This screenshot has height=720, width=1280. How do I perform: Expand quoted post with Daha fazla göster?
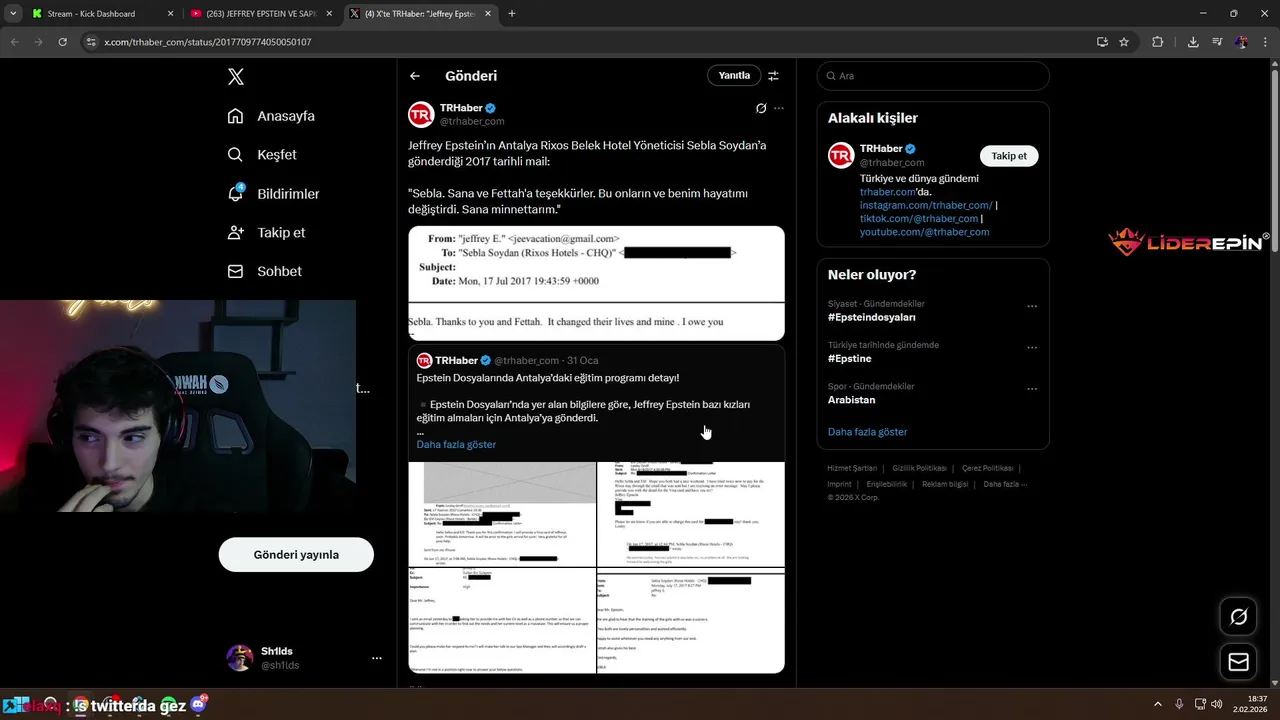[456, 444]
